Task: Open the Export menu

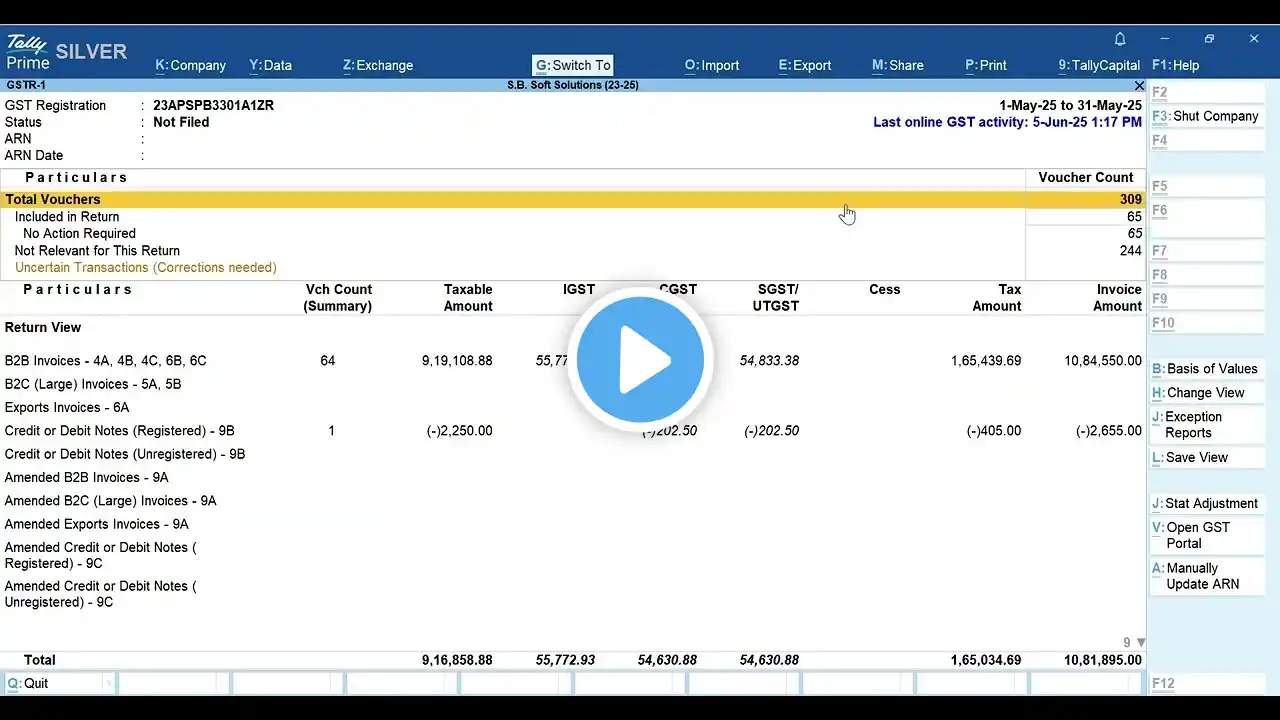Action: pyautogui.click(x=805, y=65)
